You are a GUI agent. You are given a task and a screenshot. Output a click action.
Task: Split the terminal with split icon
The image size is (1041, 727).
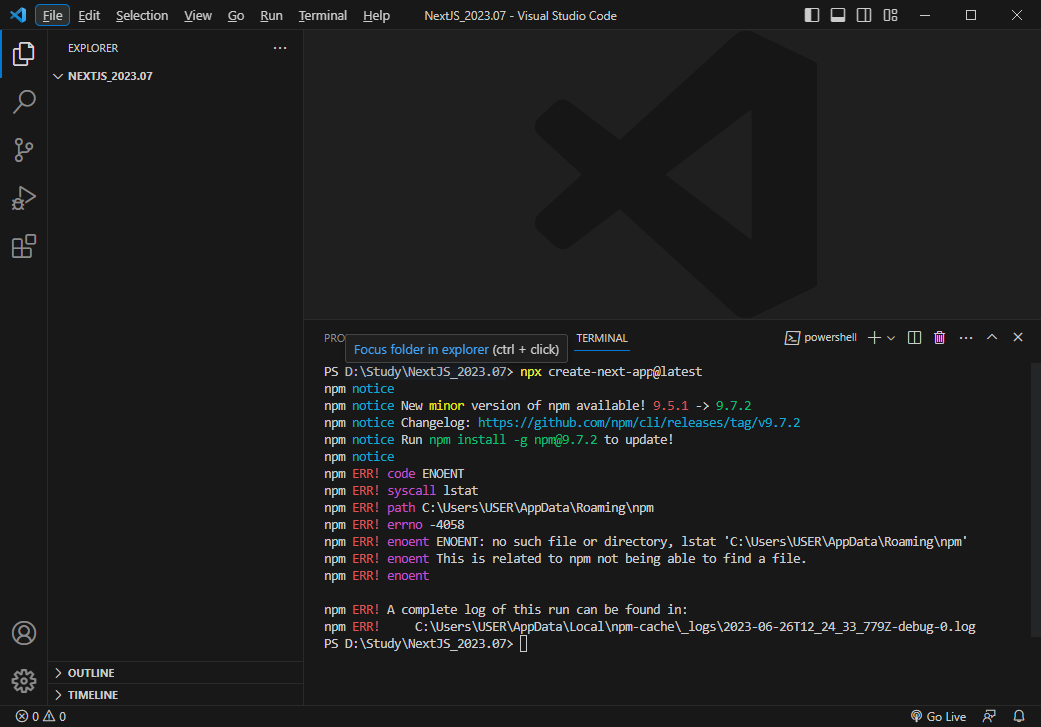tap(914, 337)
